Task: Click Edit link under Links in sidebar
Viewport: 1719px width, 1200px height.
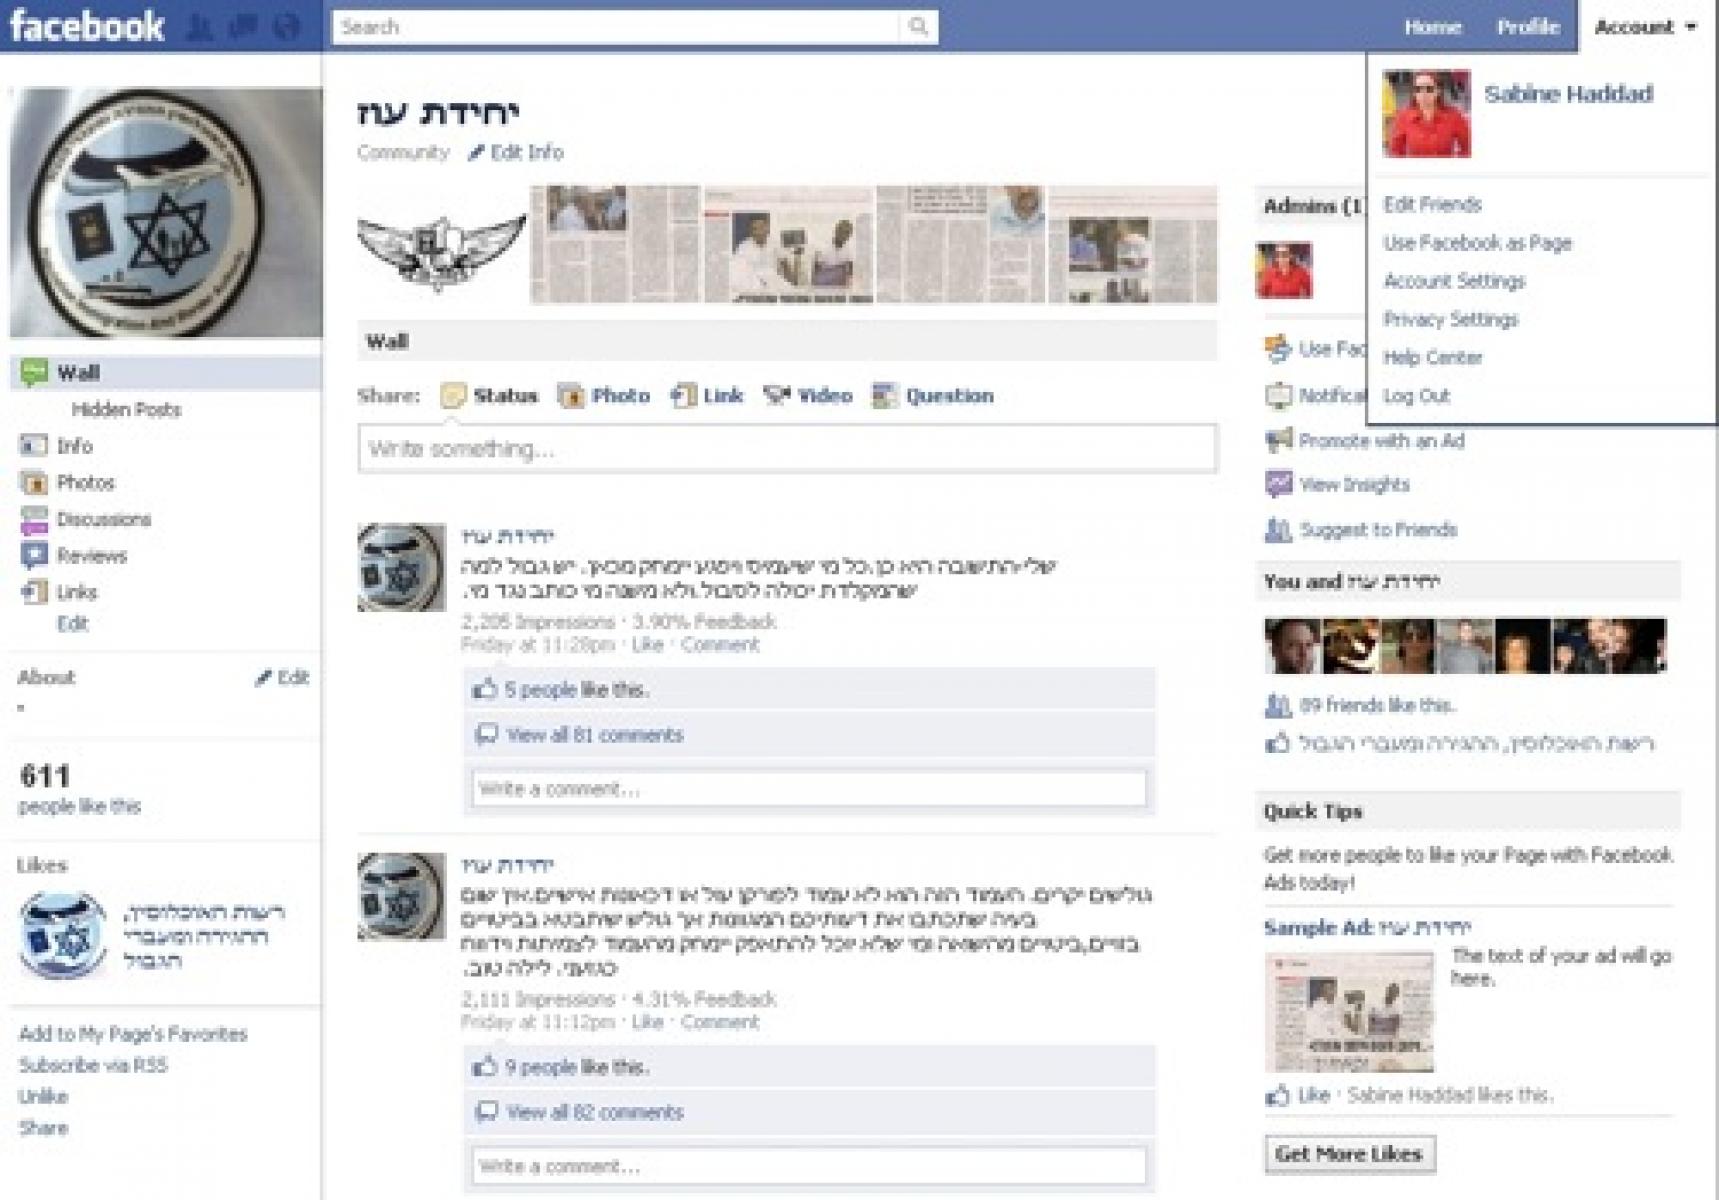Action: [x=72, y=624]
